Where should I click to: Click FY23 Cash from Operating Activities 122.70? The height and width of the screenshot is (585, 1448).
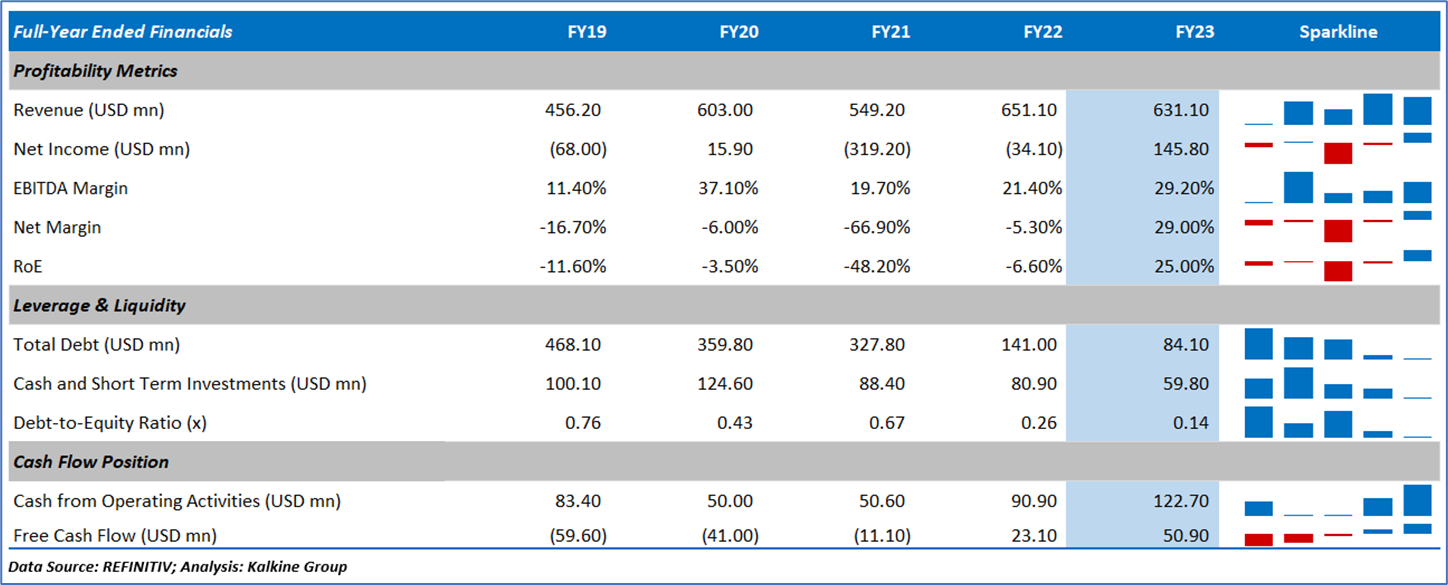(1181, 501)
